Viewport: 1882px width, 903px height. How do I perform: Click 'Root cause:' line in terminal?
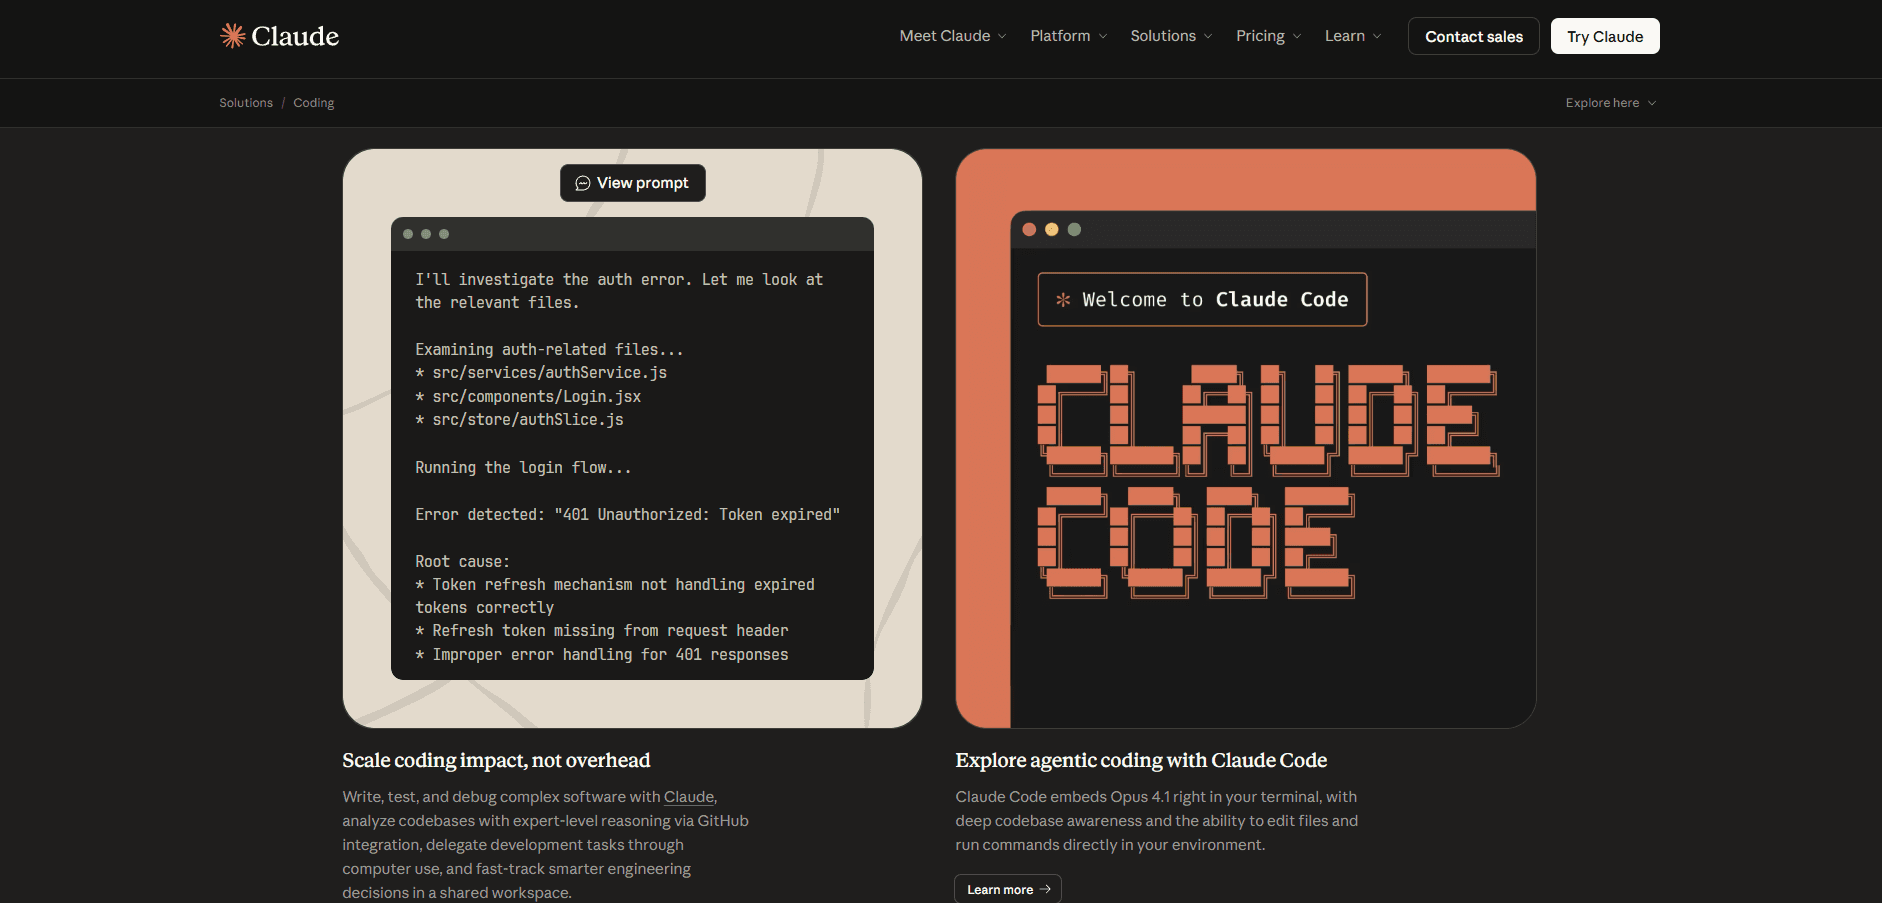(x=462, y=562)
